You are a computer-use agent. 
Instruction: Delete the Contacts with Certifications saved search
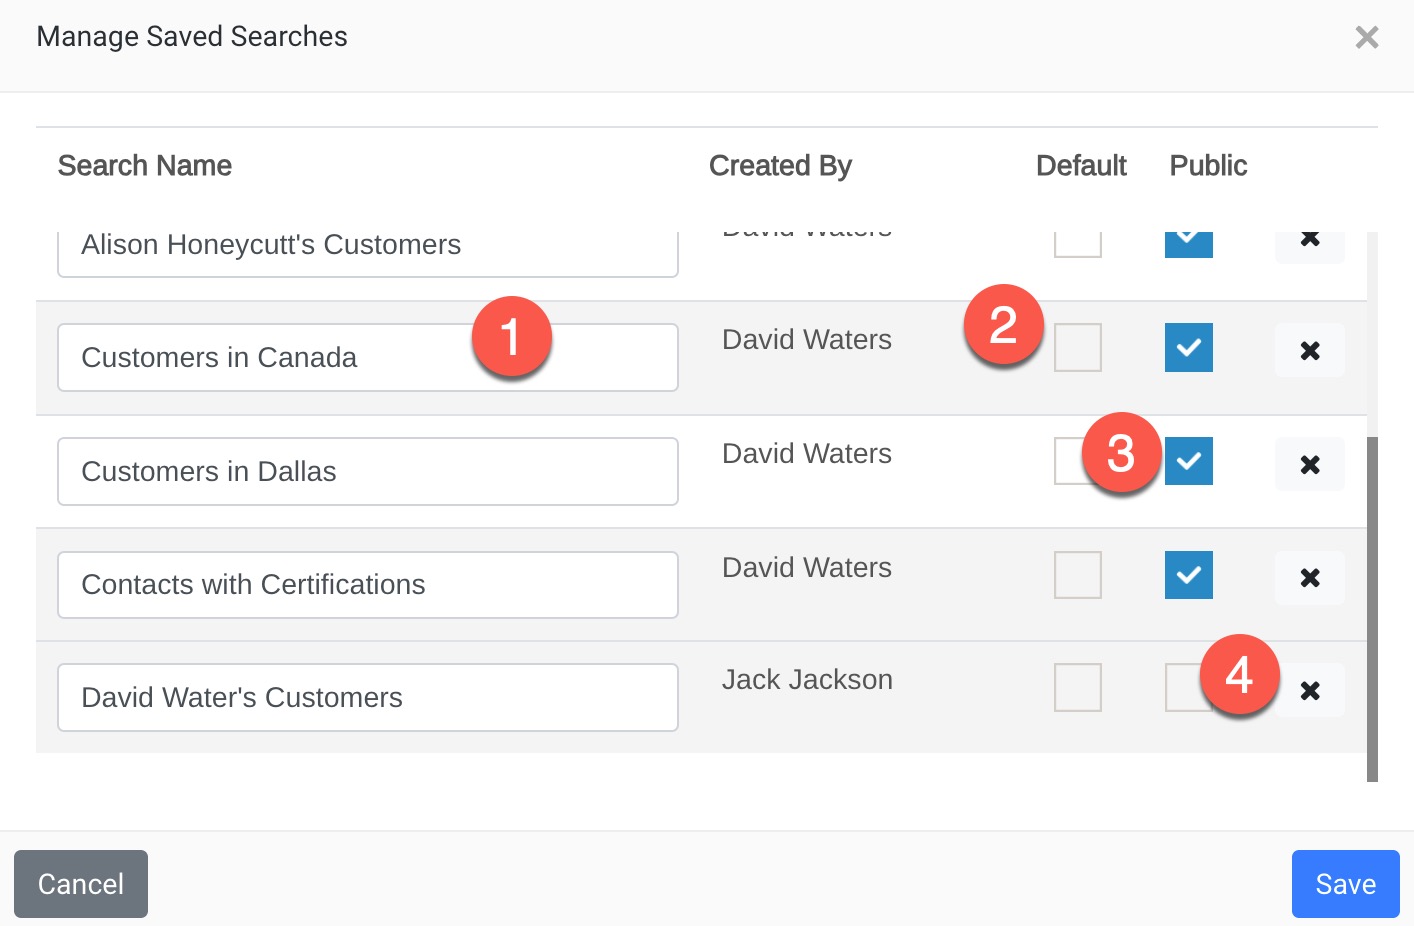pos(1310,577)
